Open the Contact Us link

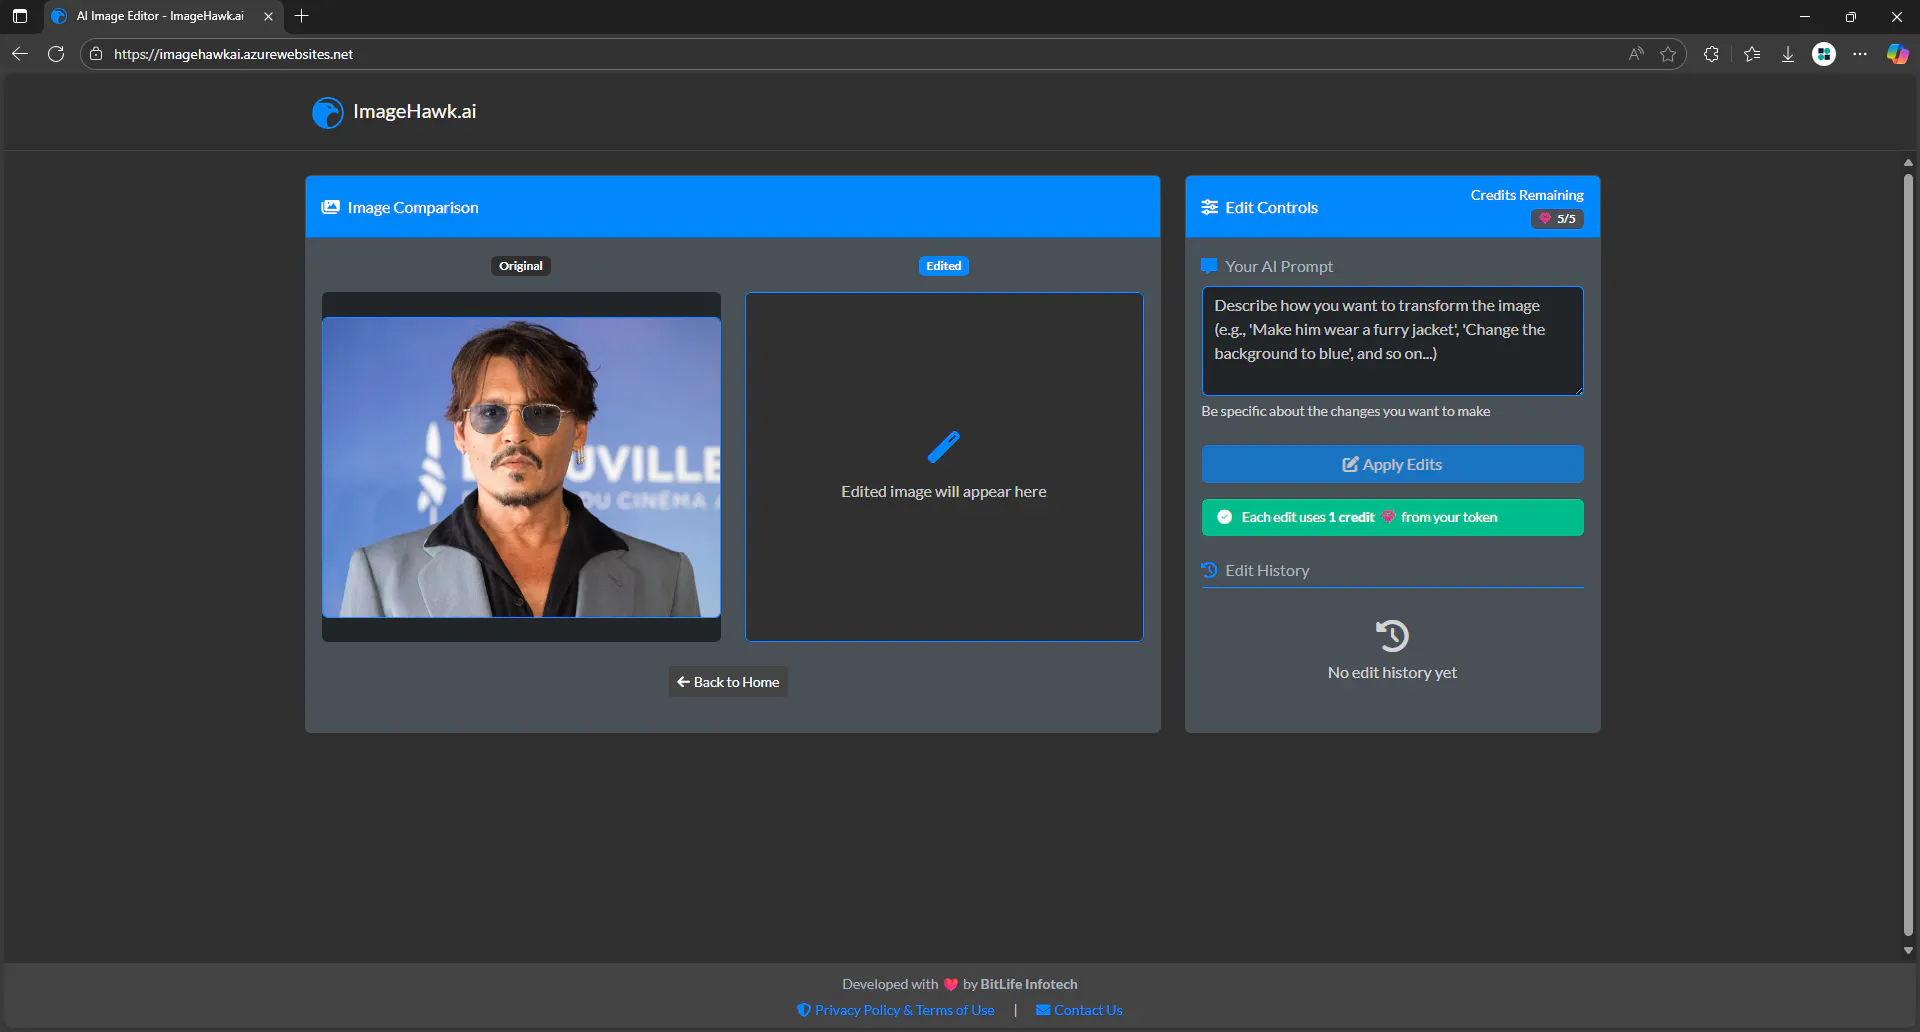coord(1079,1010)
